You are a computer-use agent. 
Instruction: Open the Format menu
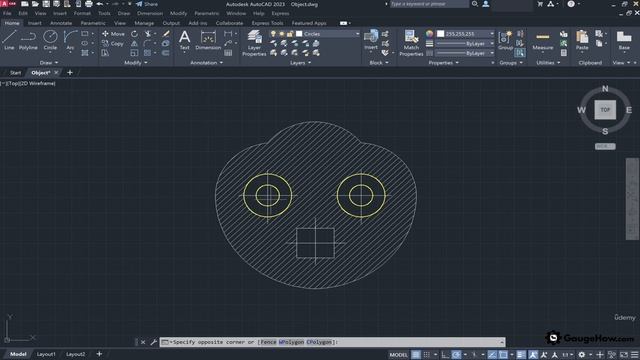pyautogui.click(x=82, y=13)
